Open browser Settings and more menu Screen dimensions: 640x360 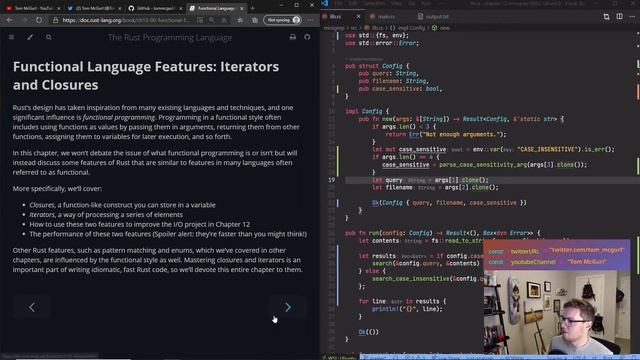click(311, 20)
